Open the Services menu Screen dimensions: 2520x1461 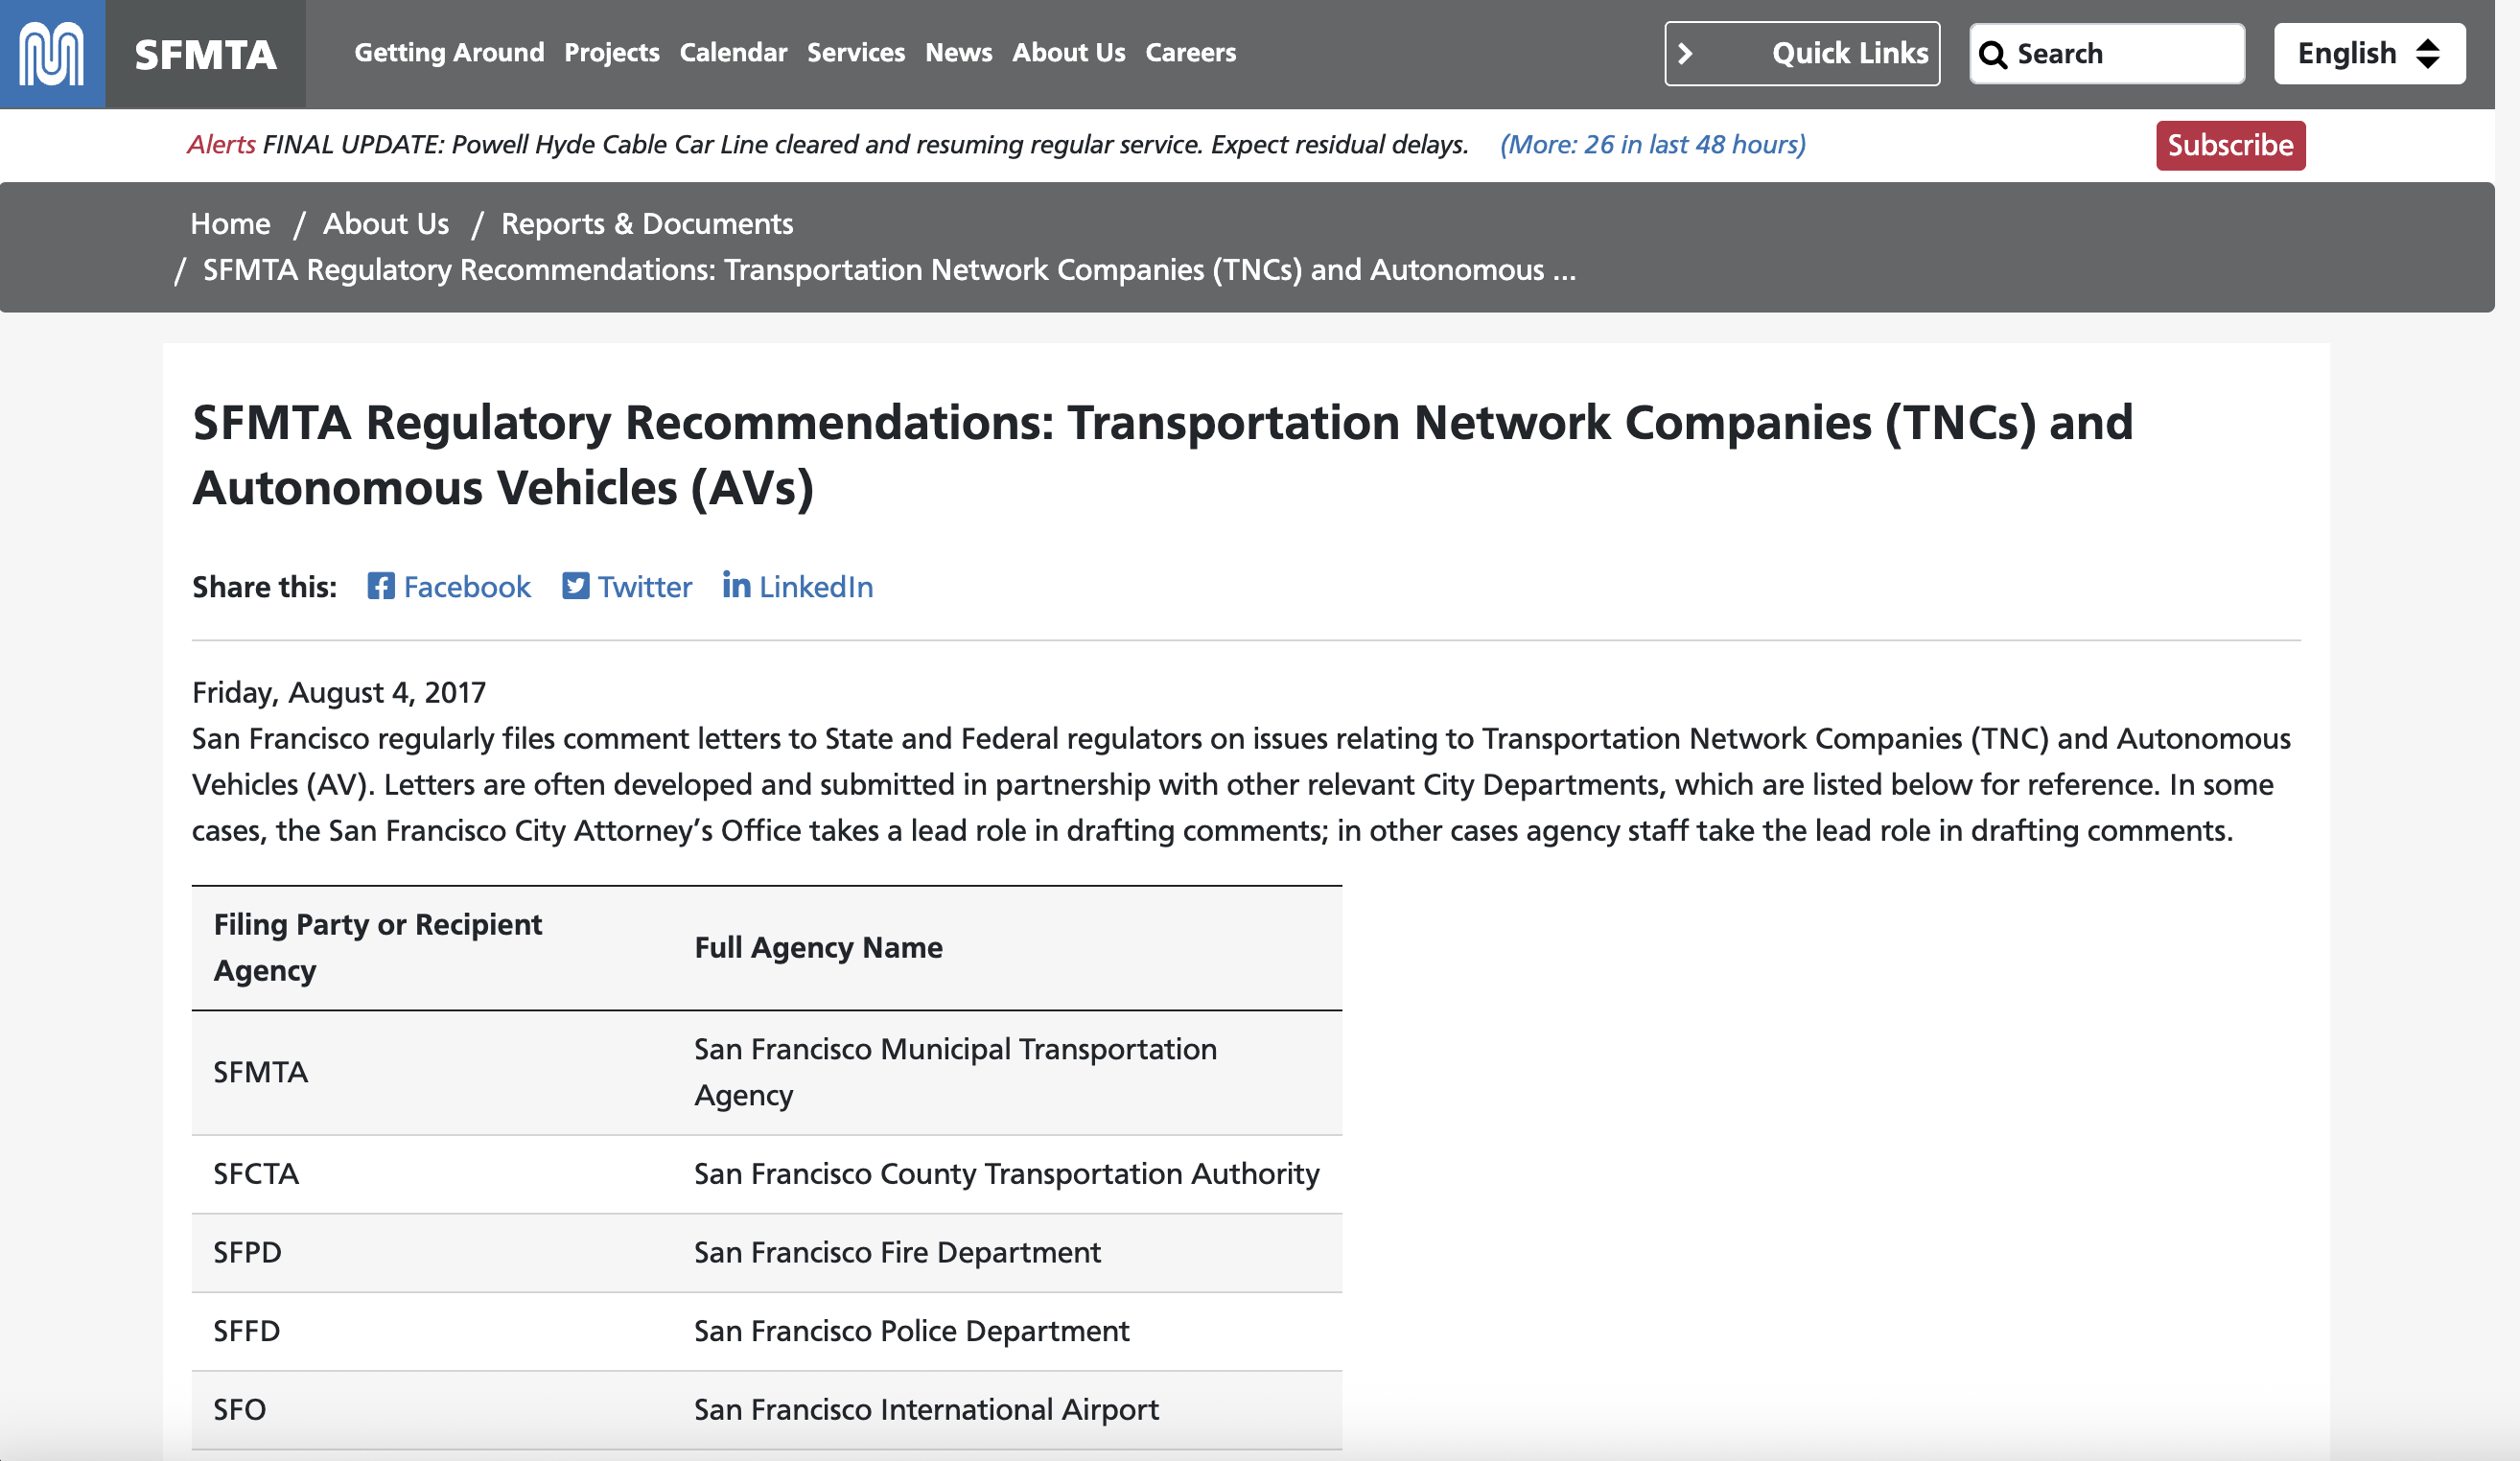855,53
